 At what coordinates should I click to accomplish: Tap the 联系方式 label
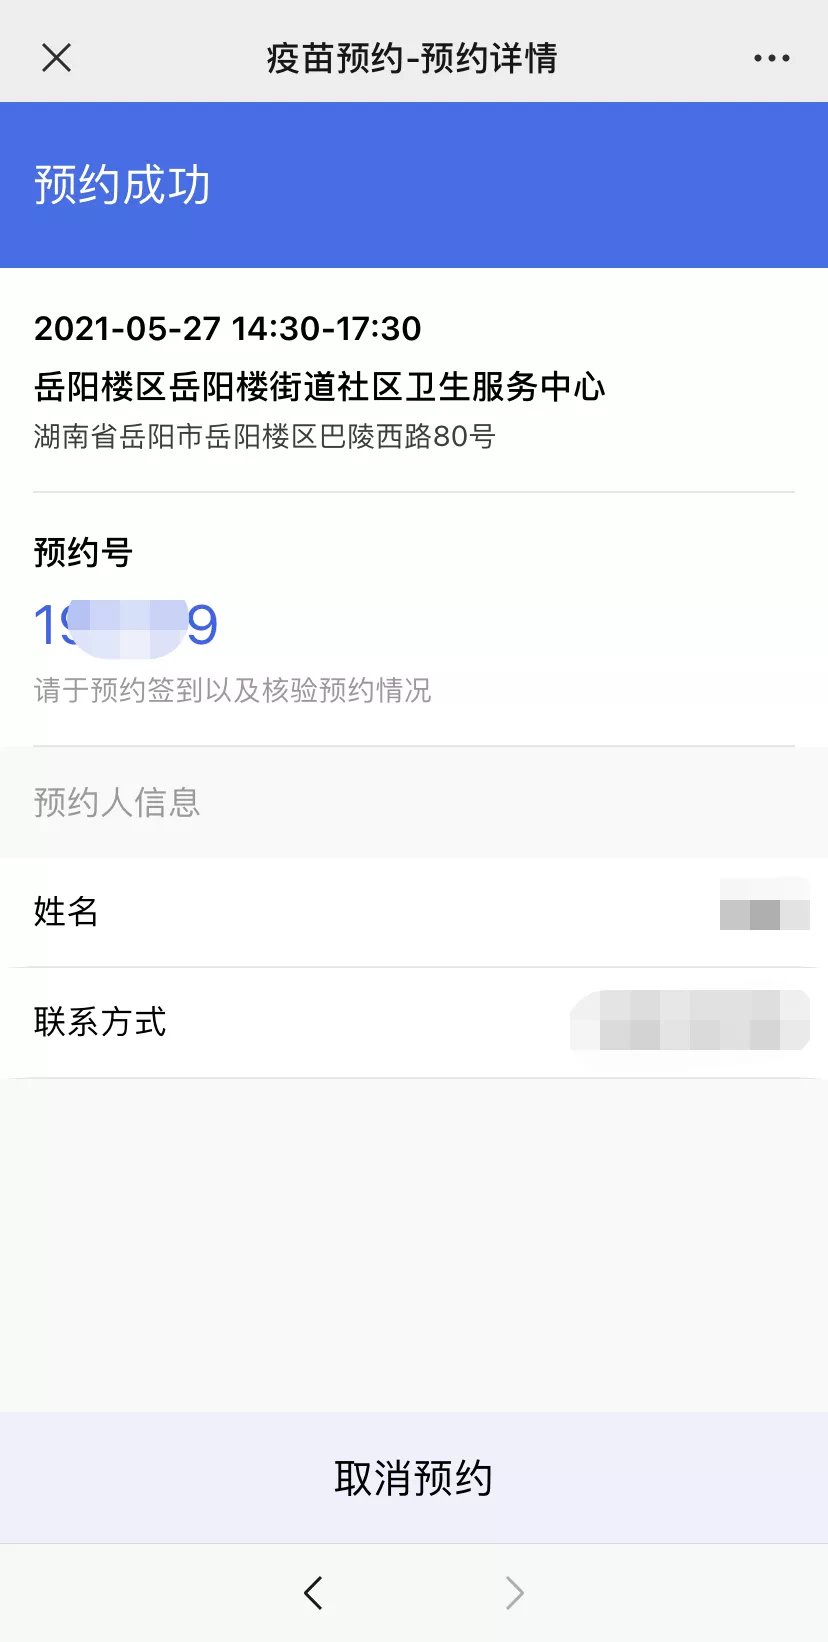click(100, 1022)
